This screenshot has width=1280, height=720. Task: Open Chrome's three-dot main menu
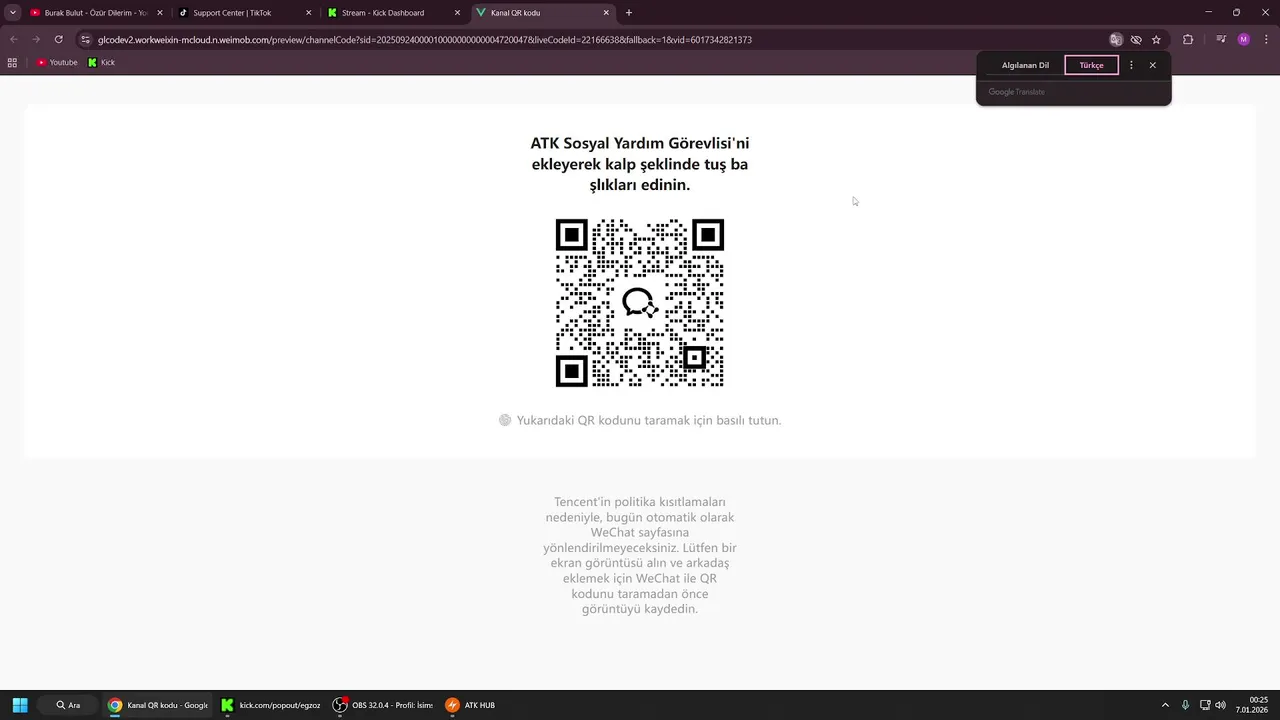1264,40
